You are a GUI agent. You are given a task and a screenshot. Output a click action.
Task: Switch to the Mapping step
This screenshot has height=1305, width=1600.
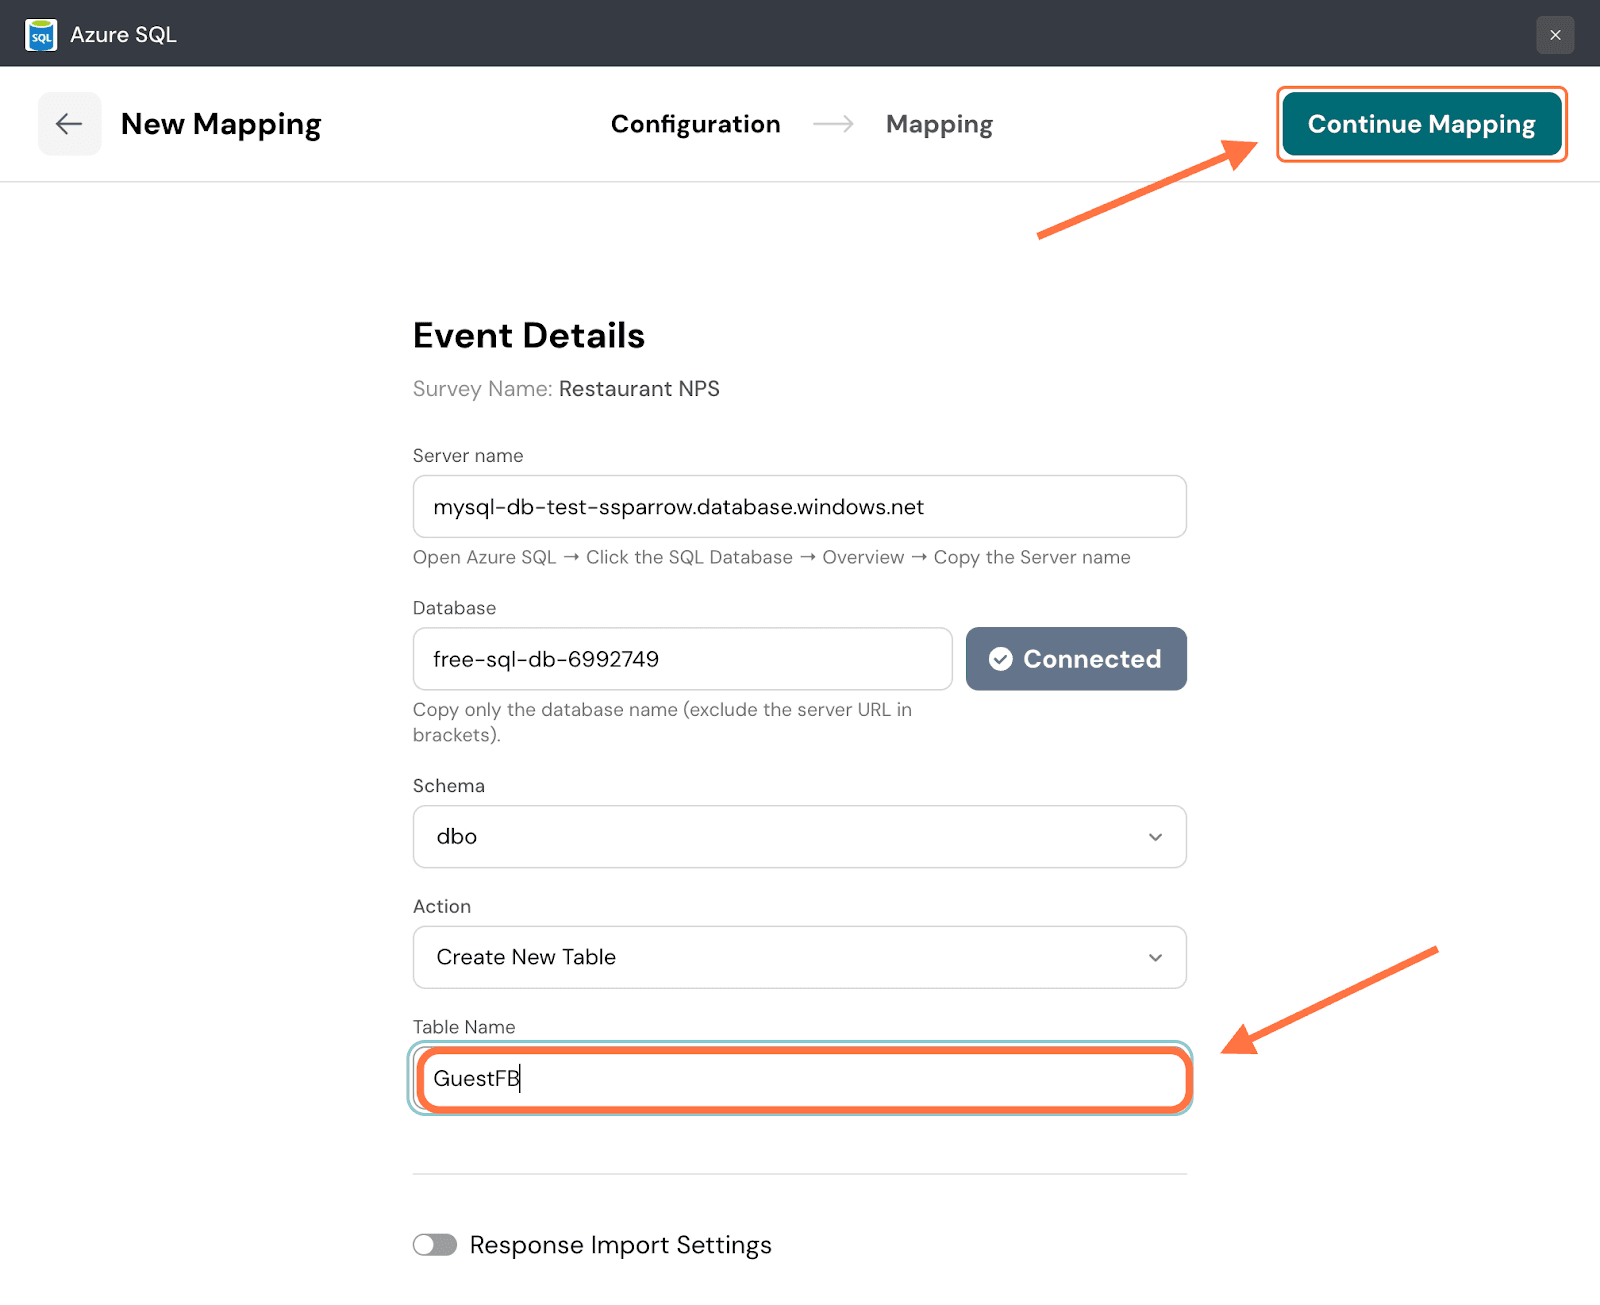pyautogui.click(x=939, y=124)
